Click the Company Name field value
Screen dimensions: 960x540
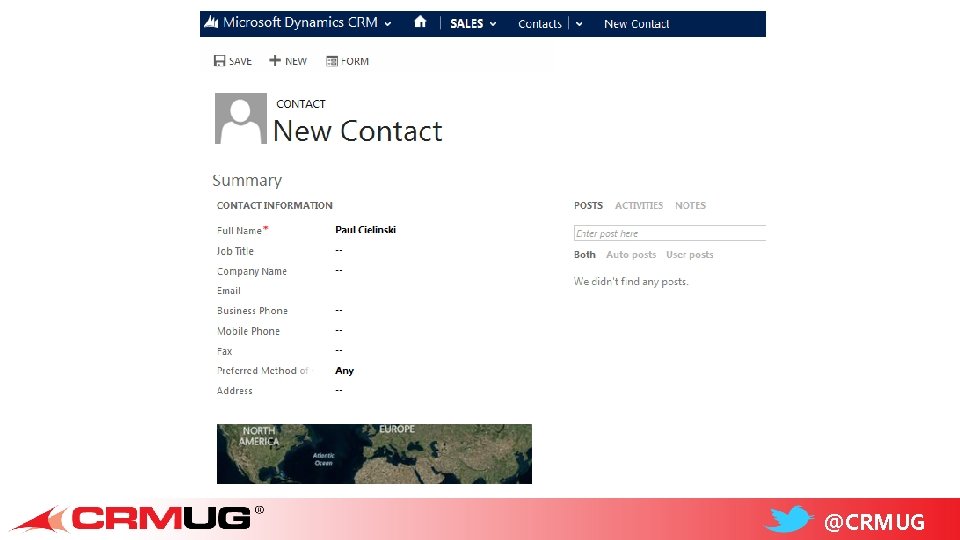(339, 271)
